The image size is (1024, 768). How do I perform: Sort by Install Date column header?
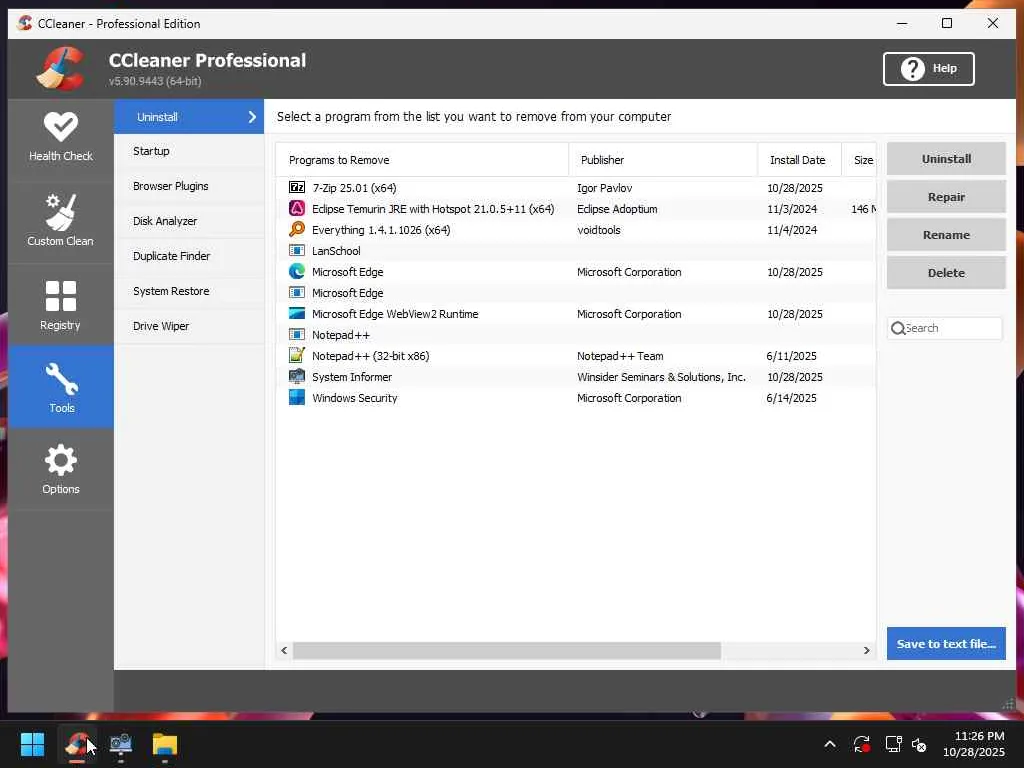click(799, 160)
